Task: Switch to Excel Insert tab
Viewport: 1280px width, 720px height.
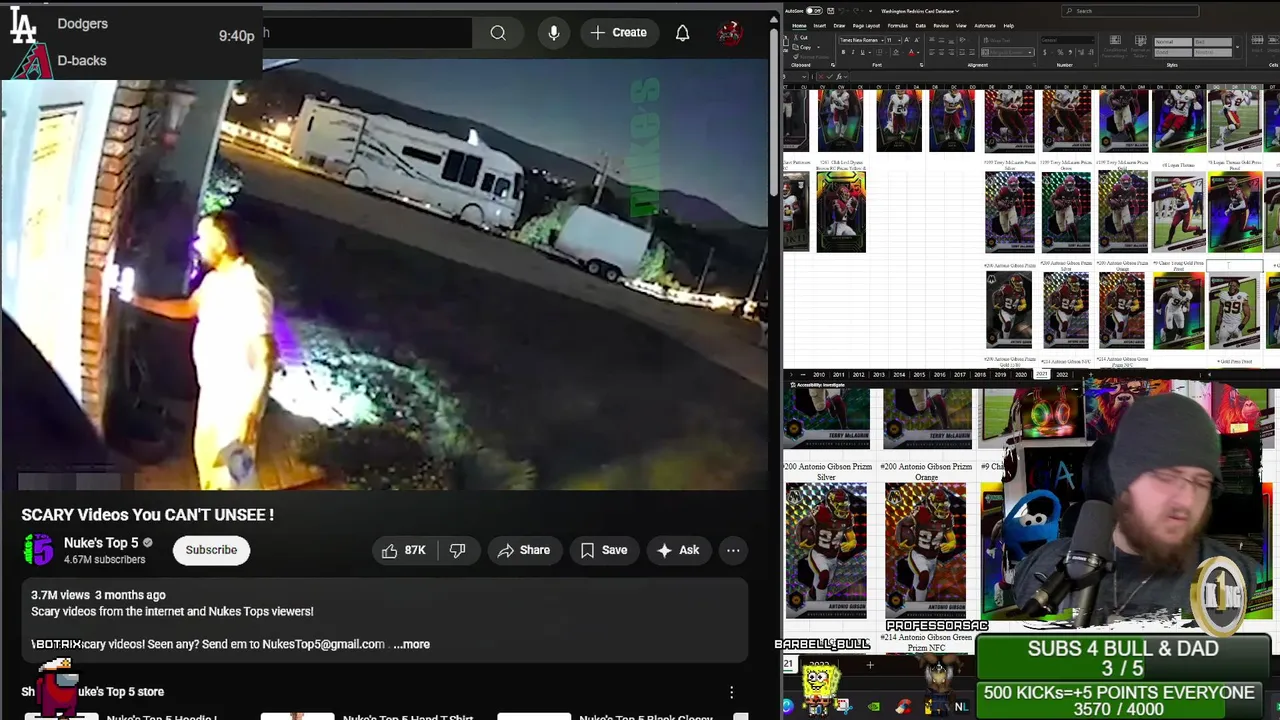Action: click(820, 26)
